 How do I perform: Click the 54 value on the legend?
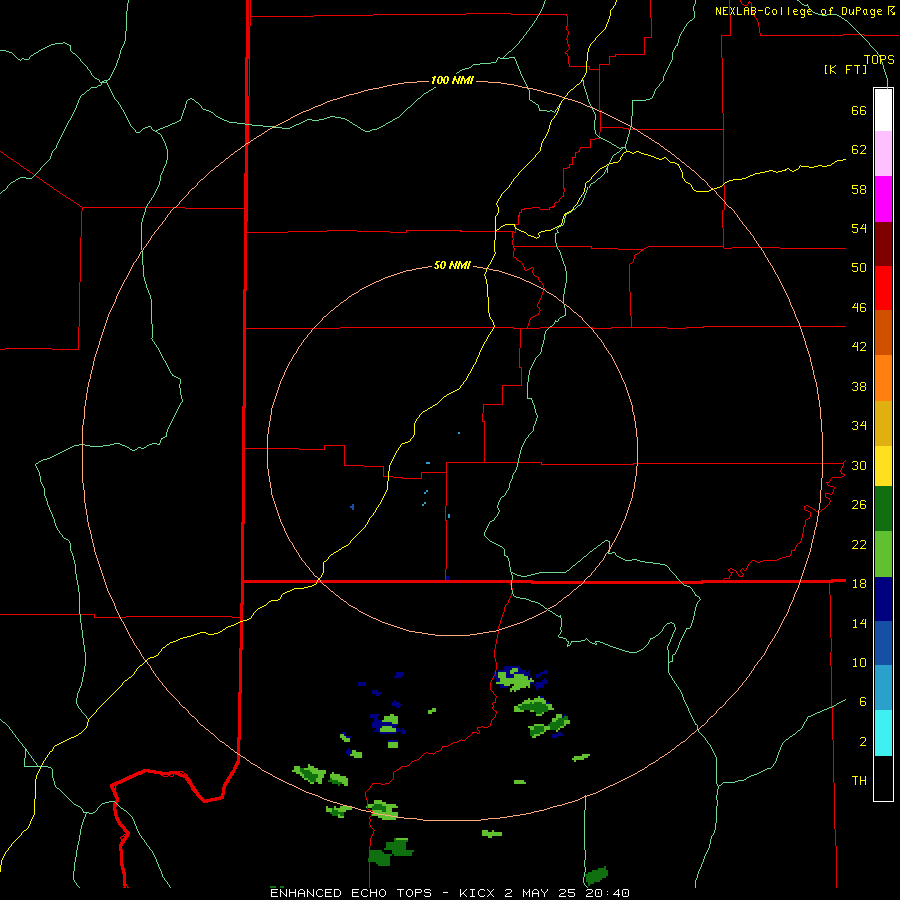coord(859,228)
